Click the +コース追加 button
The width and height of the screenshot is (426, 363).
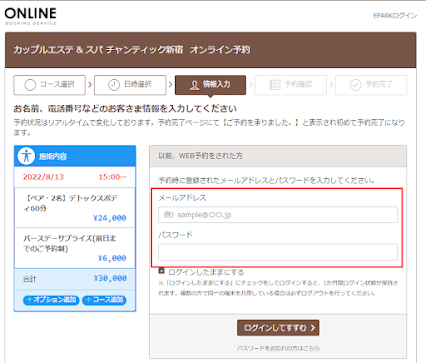point(104,300)
